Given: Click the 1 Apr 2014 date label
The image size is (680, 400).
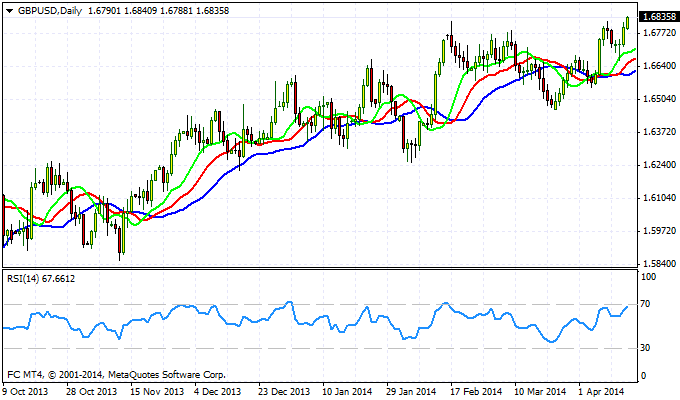Looking at the screenshot, I should pos(602,392).
